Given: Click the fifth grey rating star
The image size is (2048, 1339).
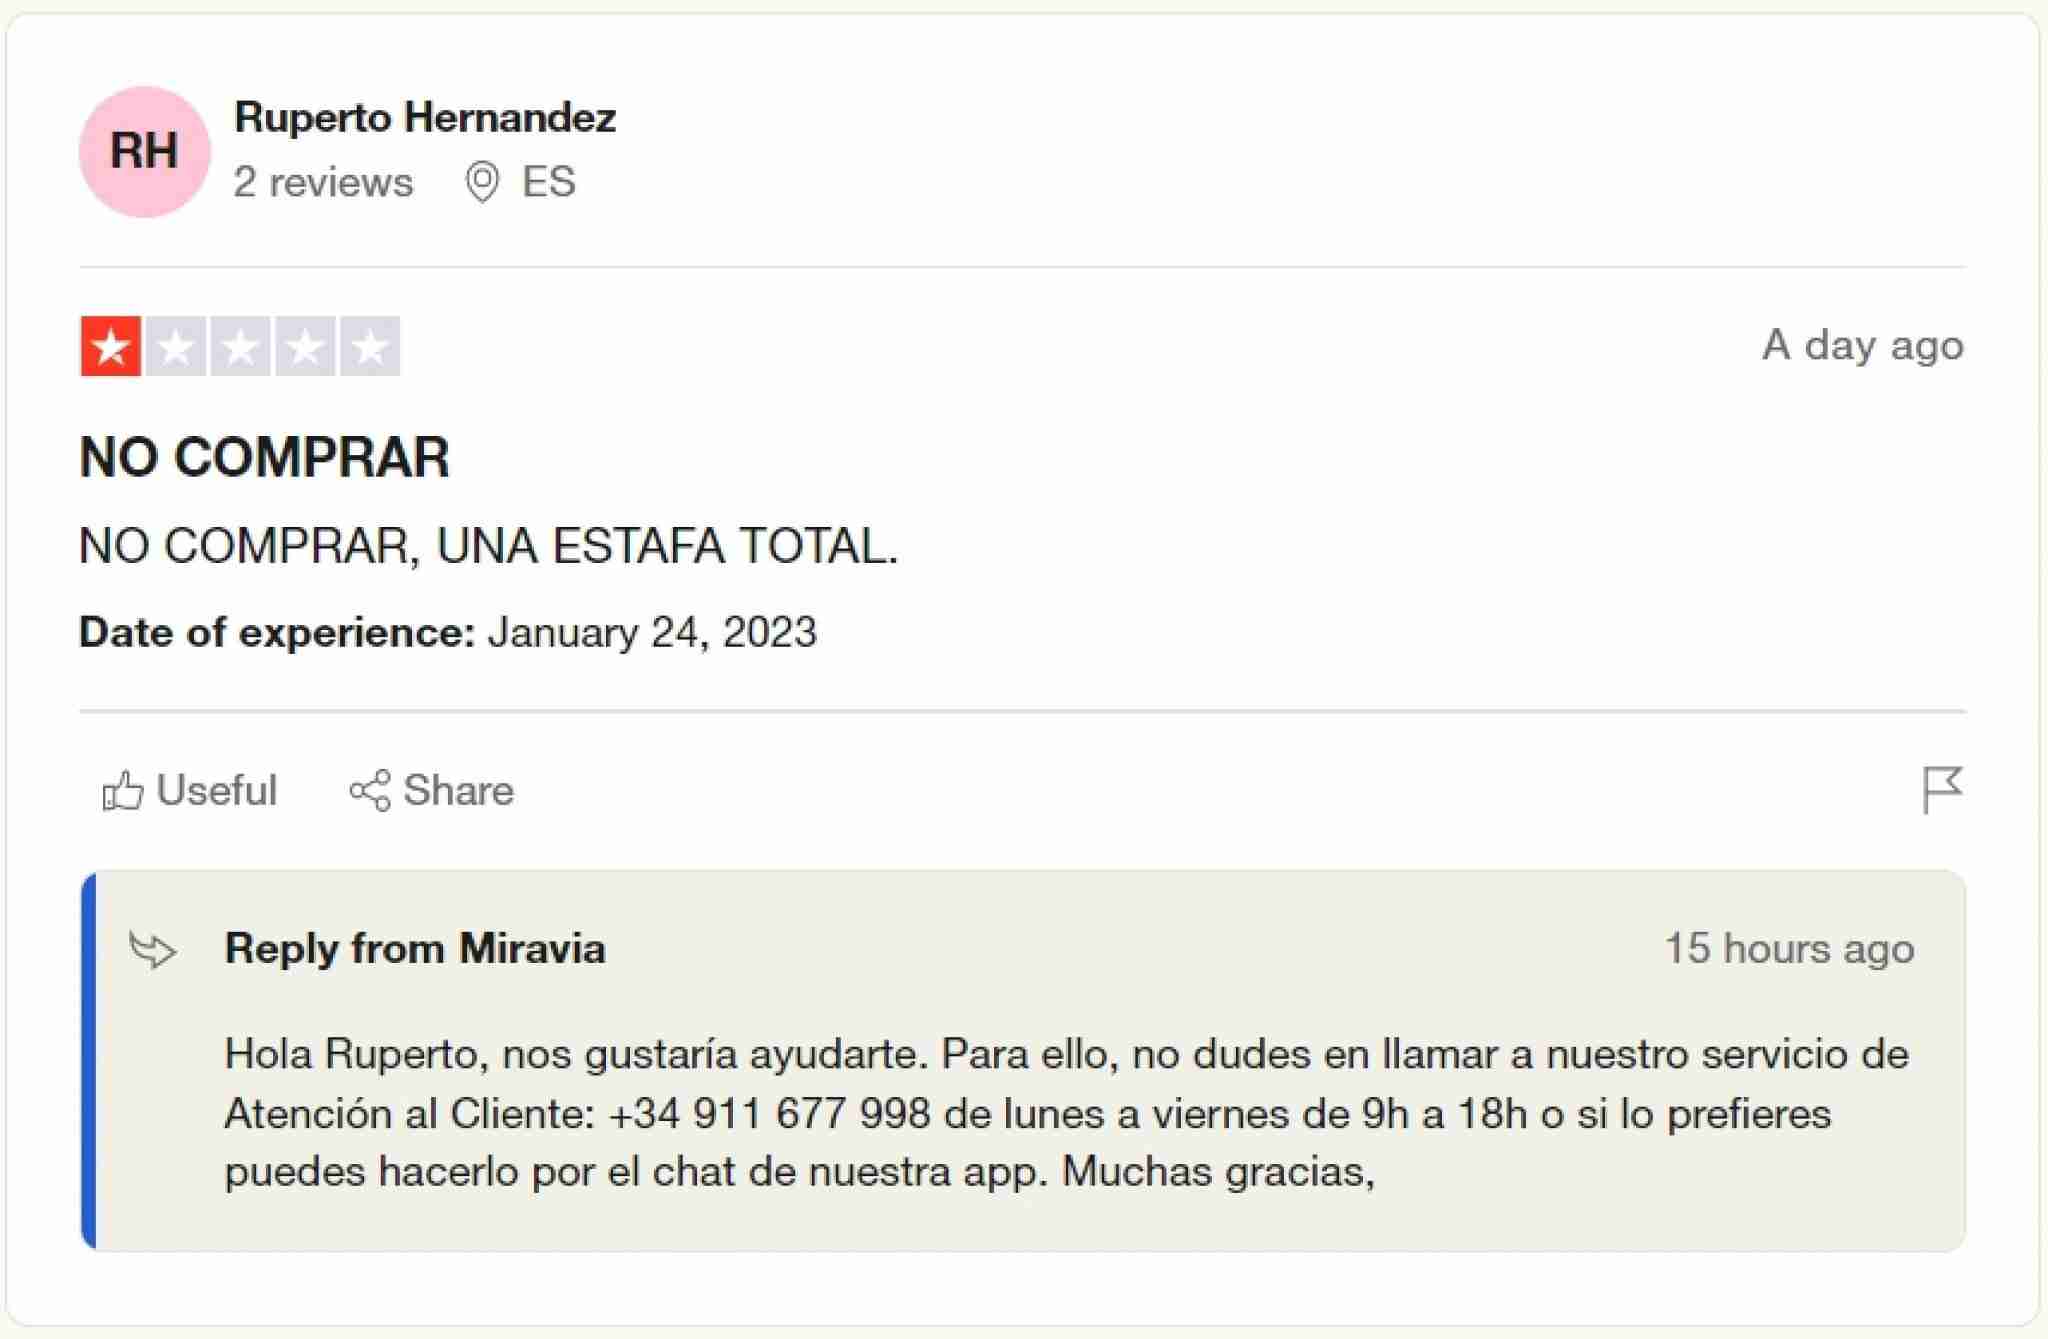Looking at the screenshot, I should 370,347.
